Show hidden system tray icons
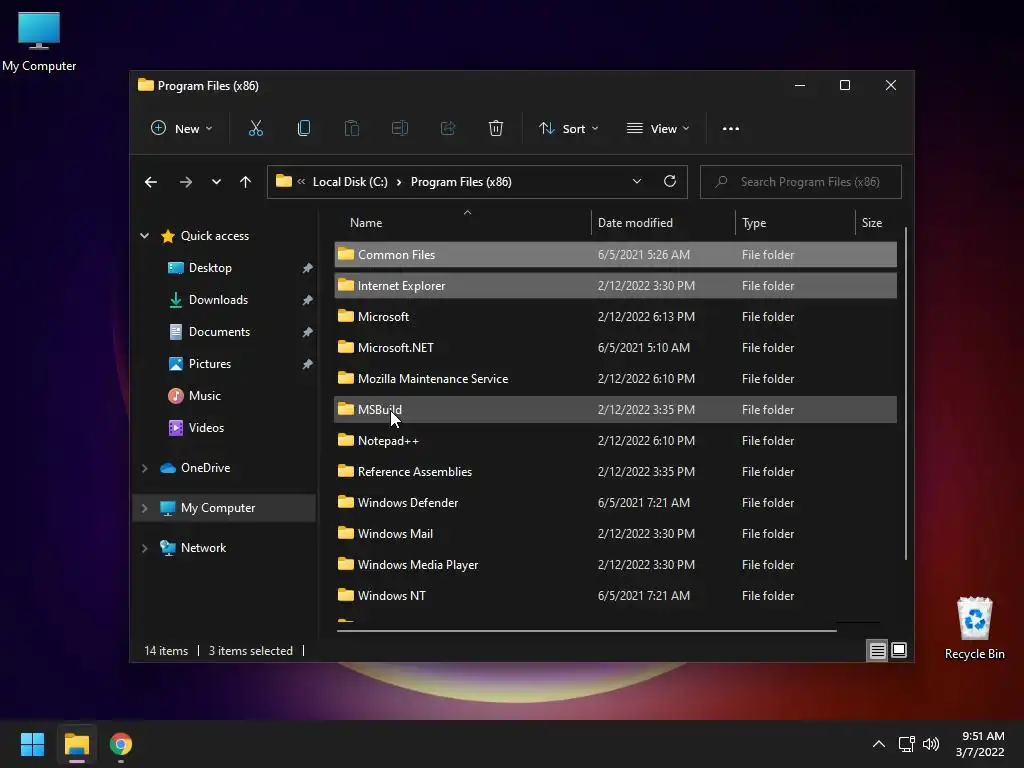 coord(879,744)
